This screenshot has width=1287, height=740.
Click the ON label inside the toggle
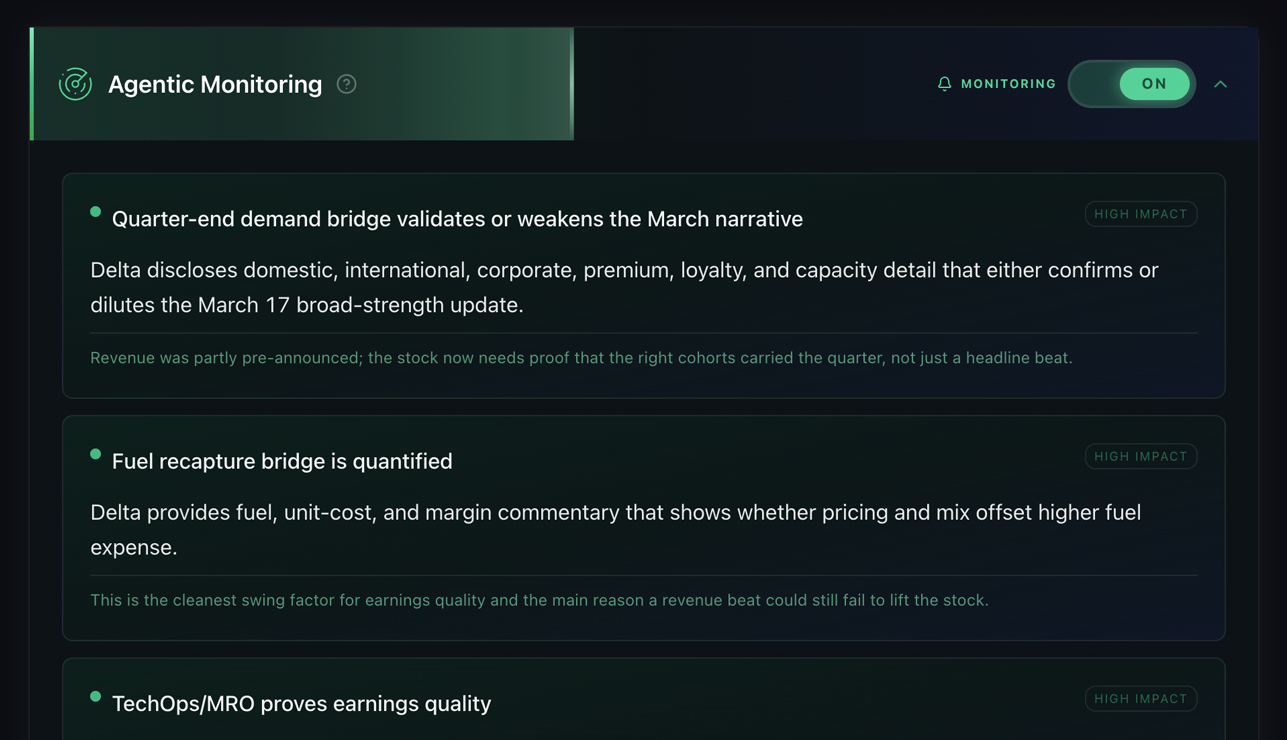click(x=1153, y=84)
